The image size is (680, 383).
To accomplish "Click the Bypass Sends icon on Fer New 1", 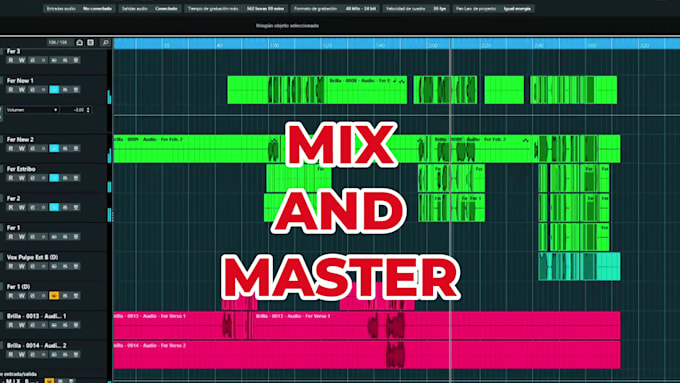I will point(76,90).
